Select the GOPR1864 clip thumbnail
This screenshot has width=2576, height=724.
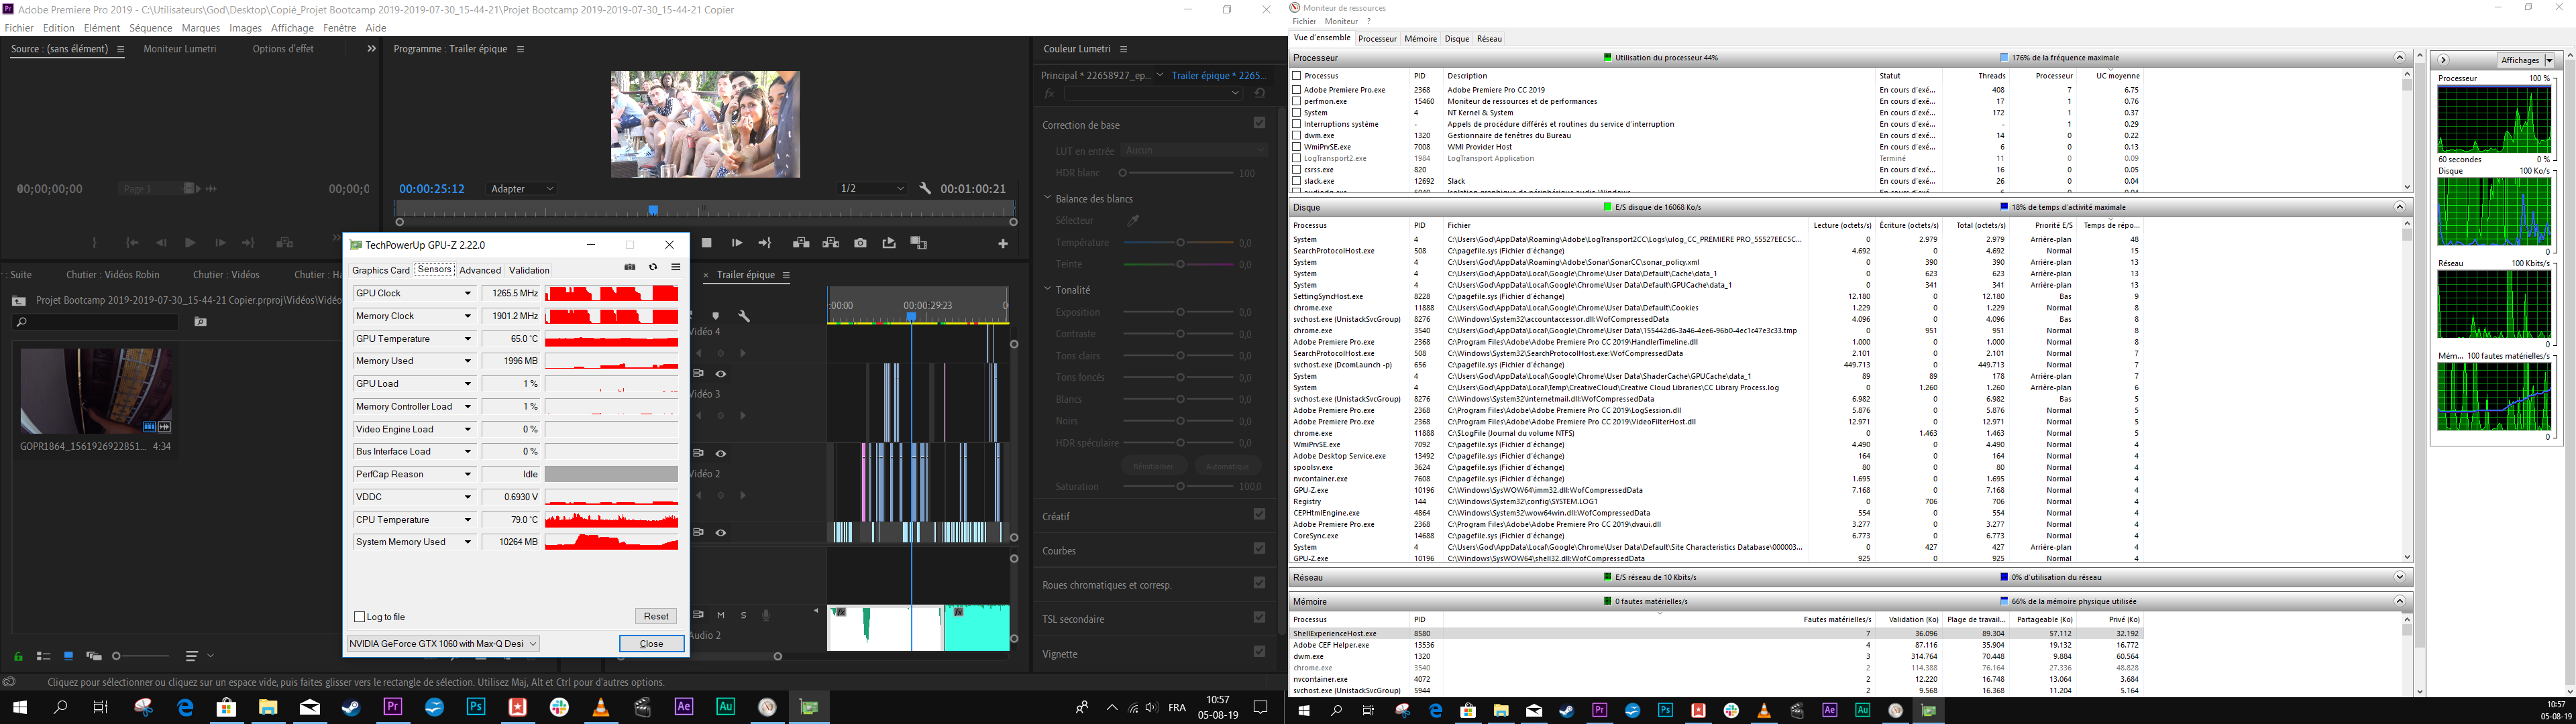coord(95,391)
